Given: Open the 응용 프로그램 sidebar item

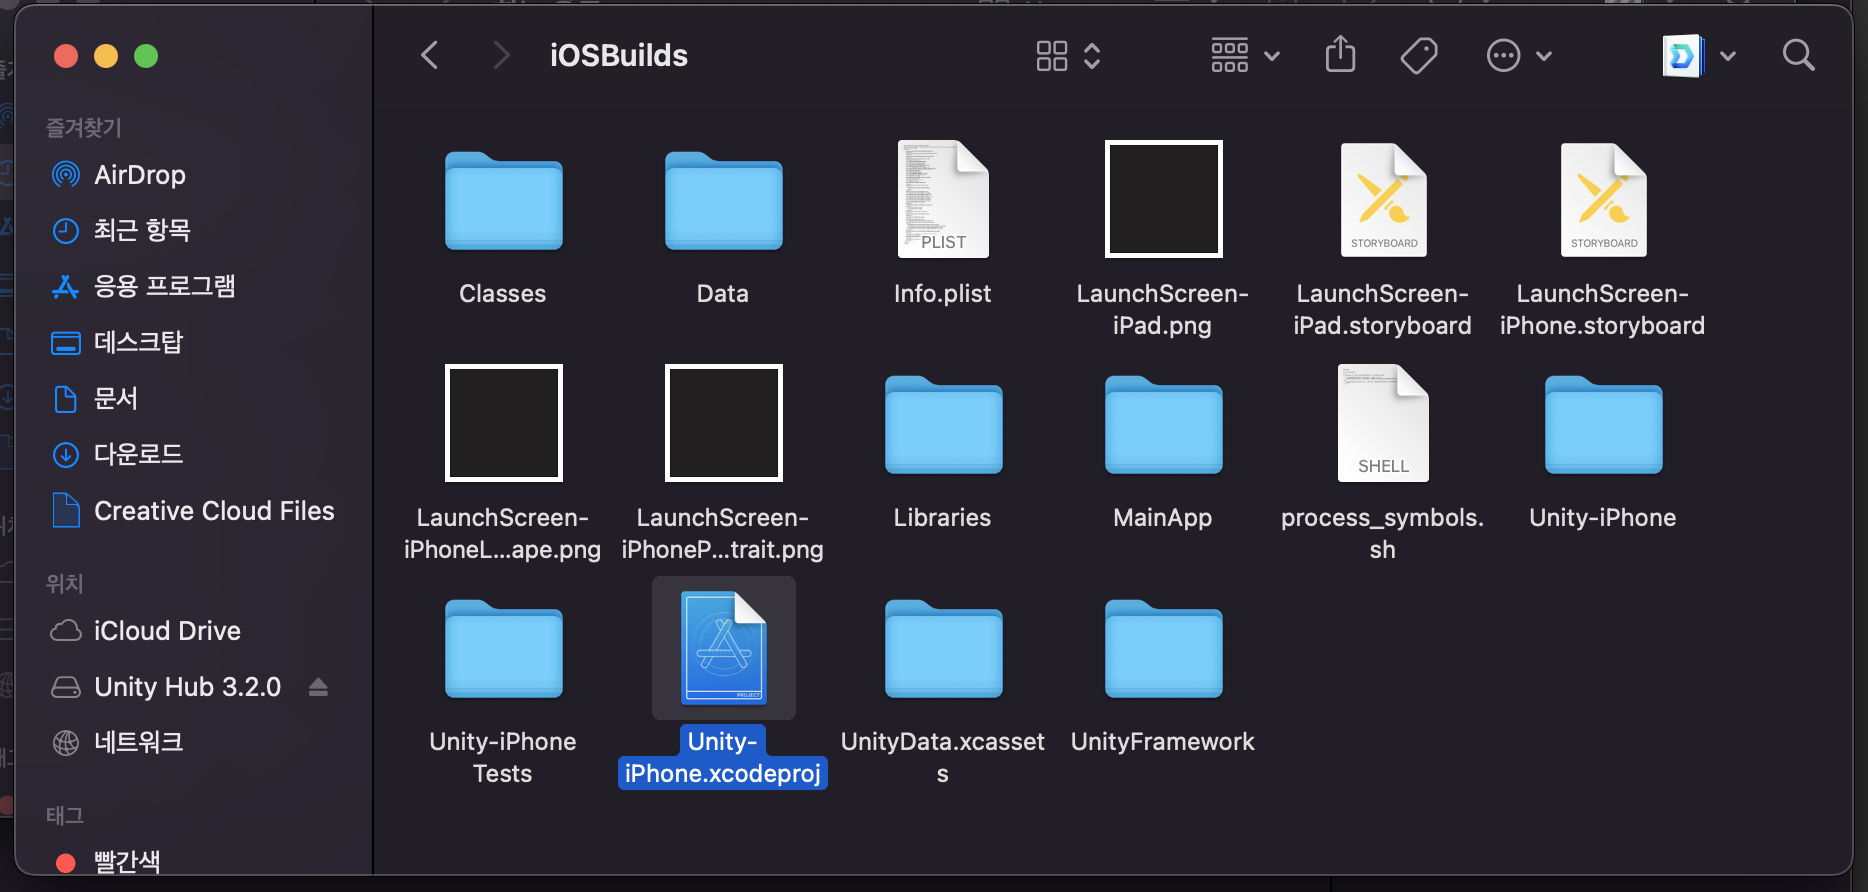Looking at the screenshot, I should pos(142,287).
